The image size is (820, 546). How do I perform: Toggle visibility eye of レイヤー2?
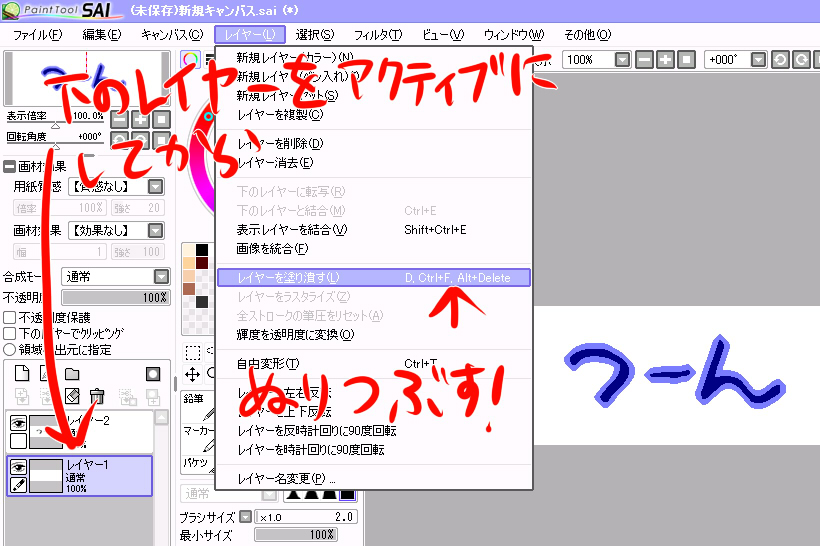pyautogui.click(x=18, y=423)
